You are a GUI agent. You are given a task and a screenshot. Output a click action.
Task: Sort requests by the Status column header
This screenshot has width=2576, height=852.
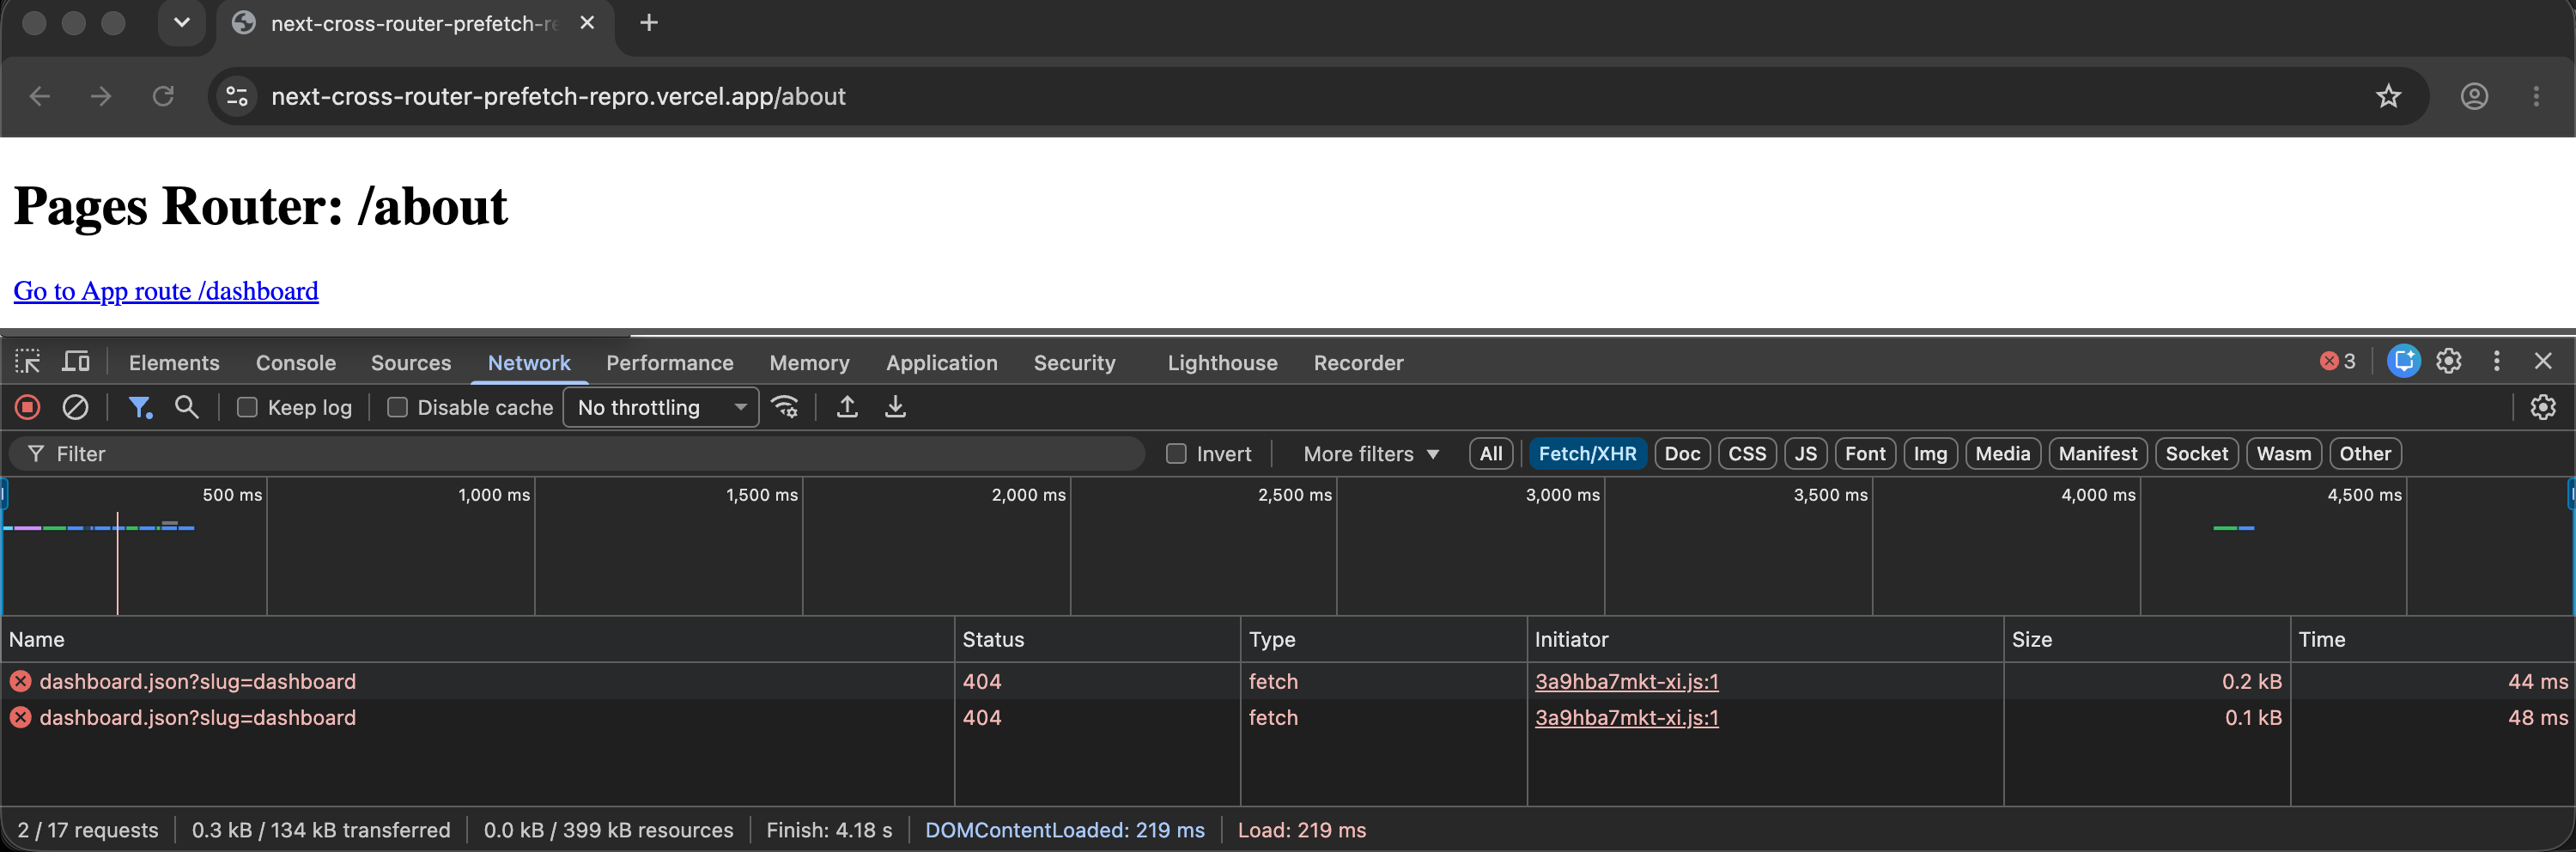click(1097, 639)
